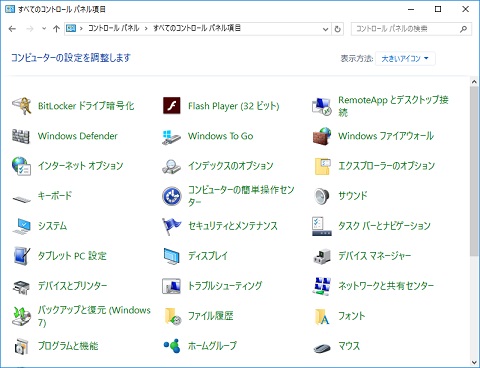This screenshot has width=480, height=368.
Task: Open the Windows To Go text link
Action: [221, 136]
